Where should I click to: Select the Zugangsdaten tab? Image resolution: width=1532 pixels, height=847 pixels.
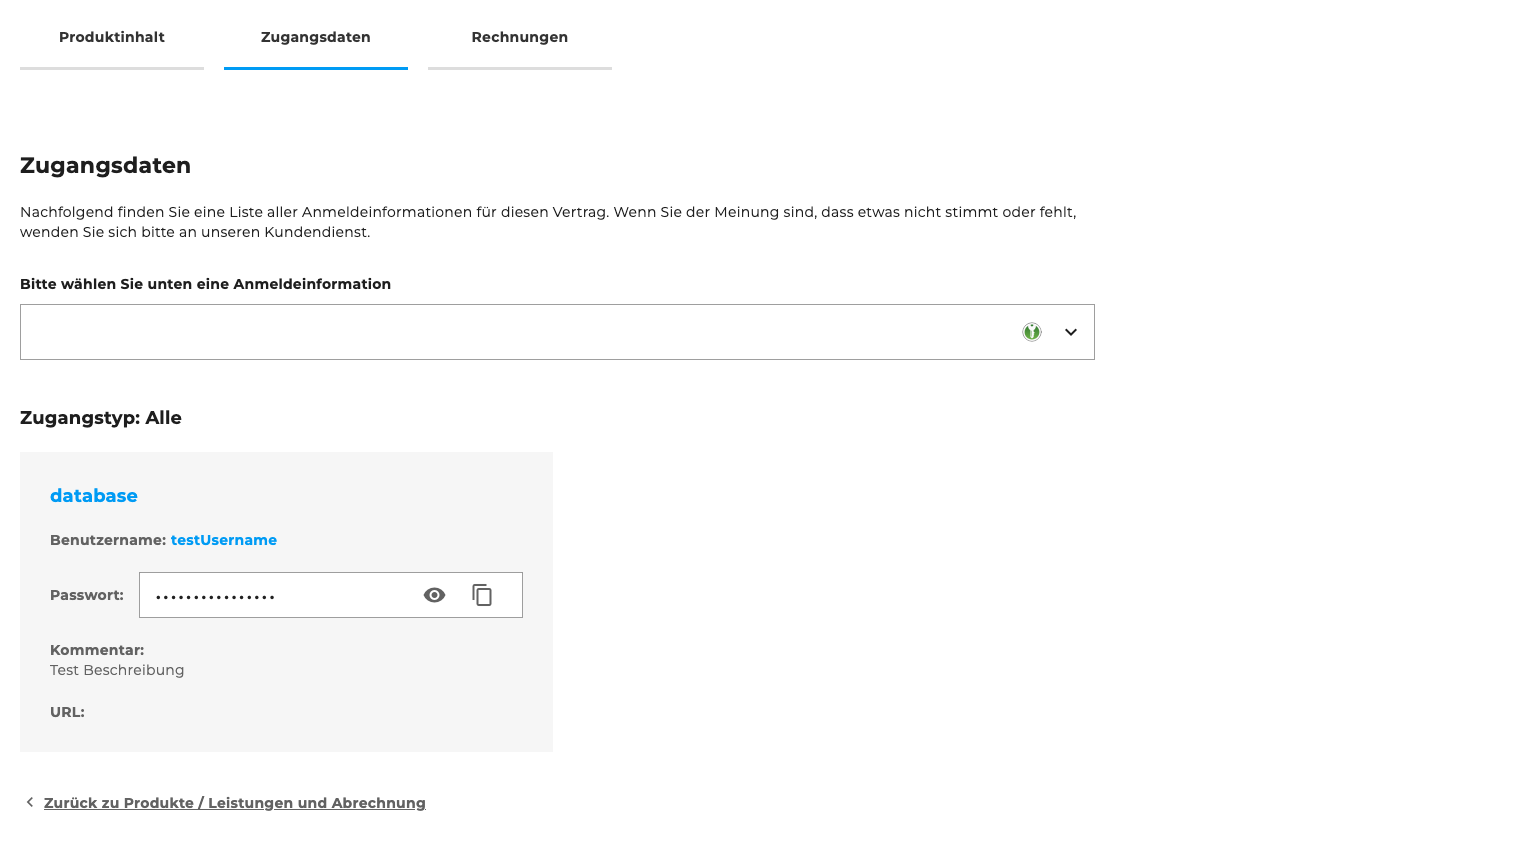(x=315, y=37)
